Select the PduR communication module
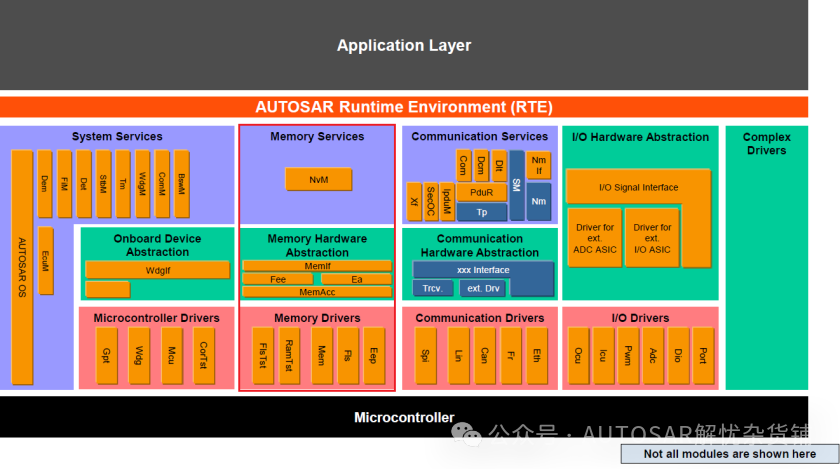Screen dimensions: 840x469 click(x=481, y=193)
